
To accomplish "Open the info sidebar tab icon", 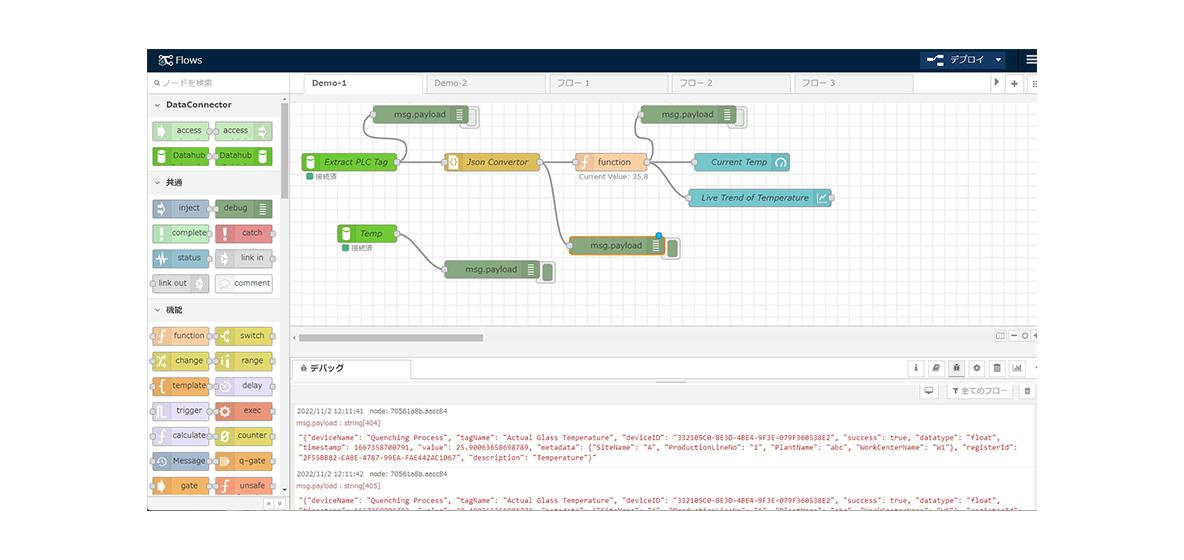I will [915, 368].
